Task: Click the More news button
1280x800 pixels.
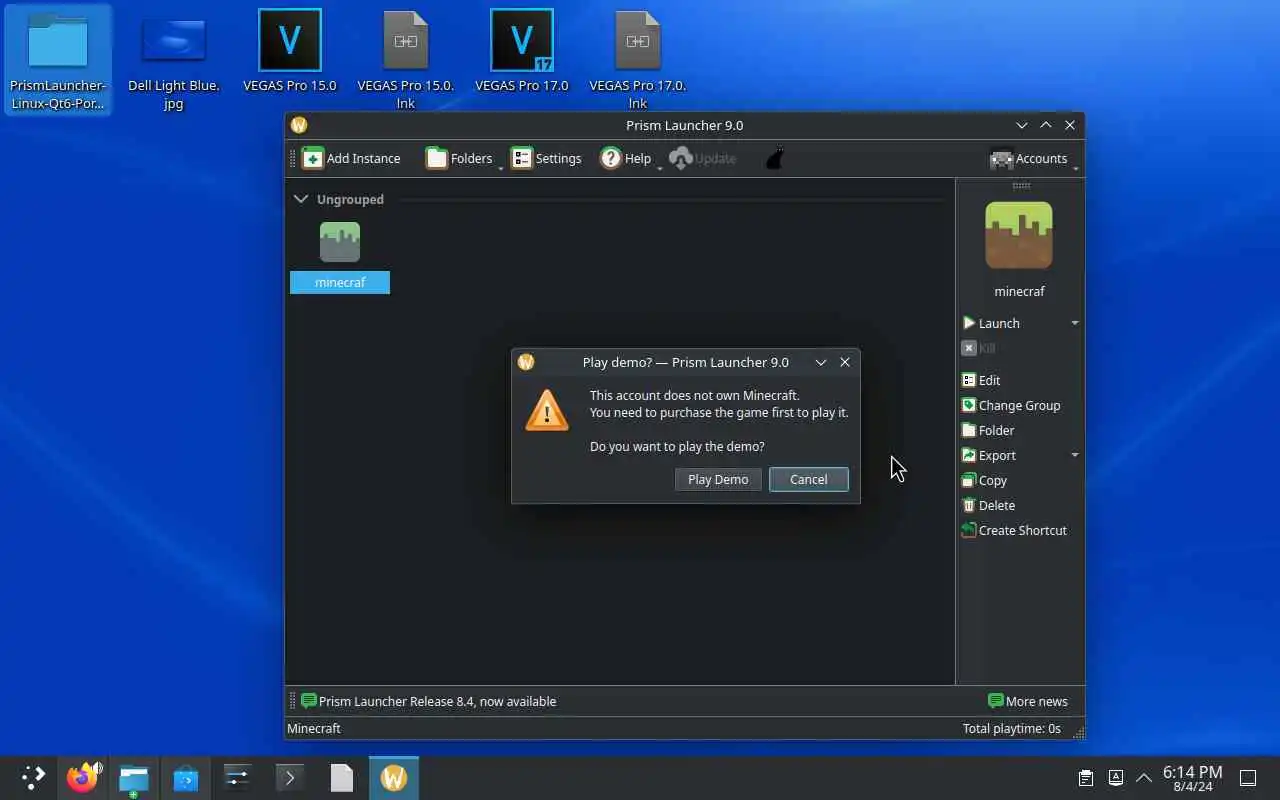Action: pyautogui.click(x=1028, y=701)
